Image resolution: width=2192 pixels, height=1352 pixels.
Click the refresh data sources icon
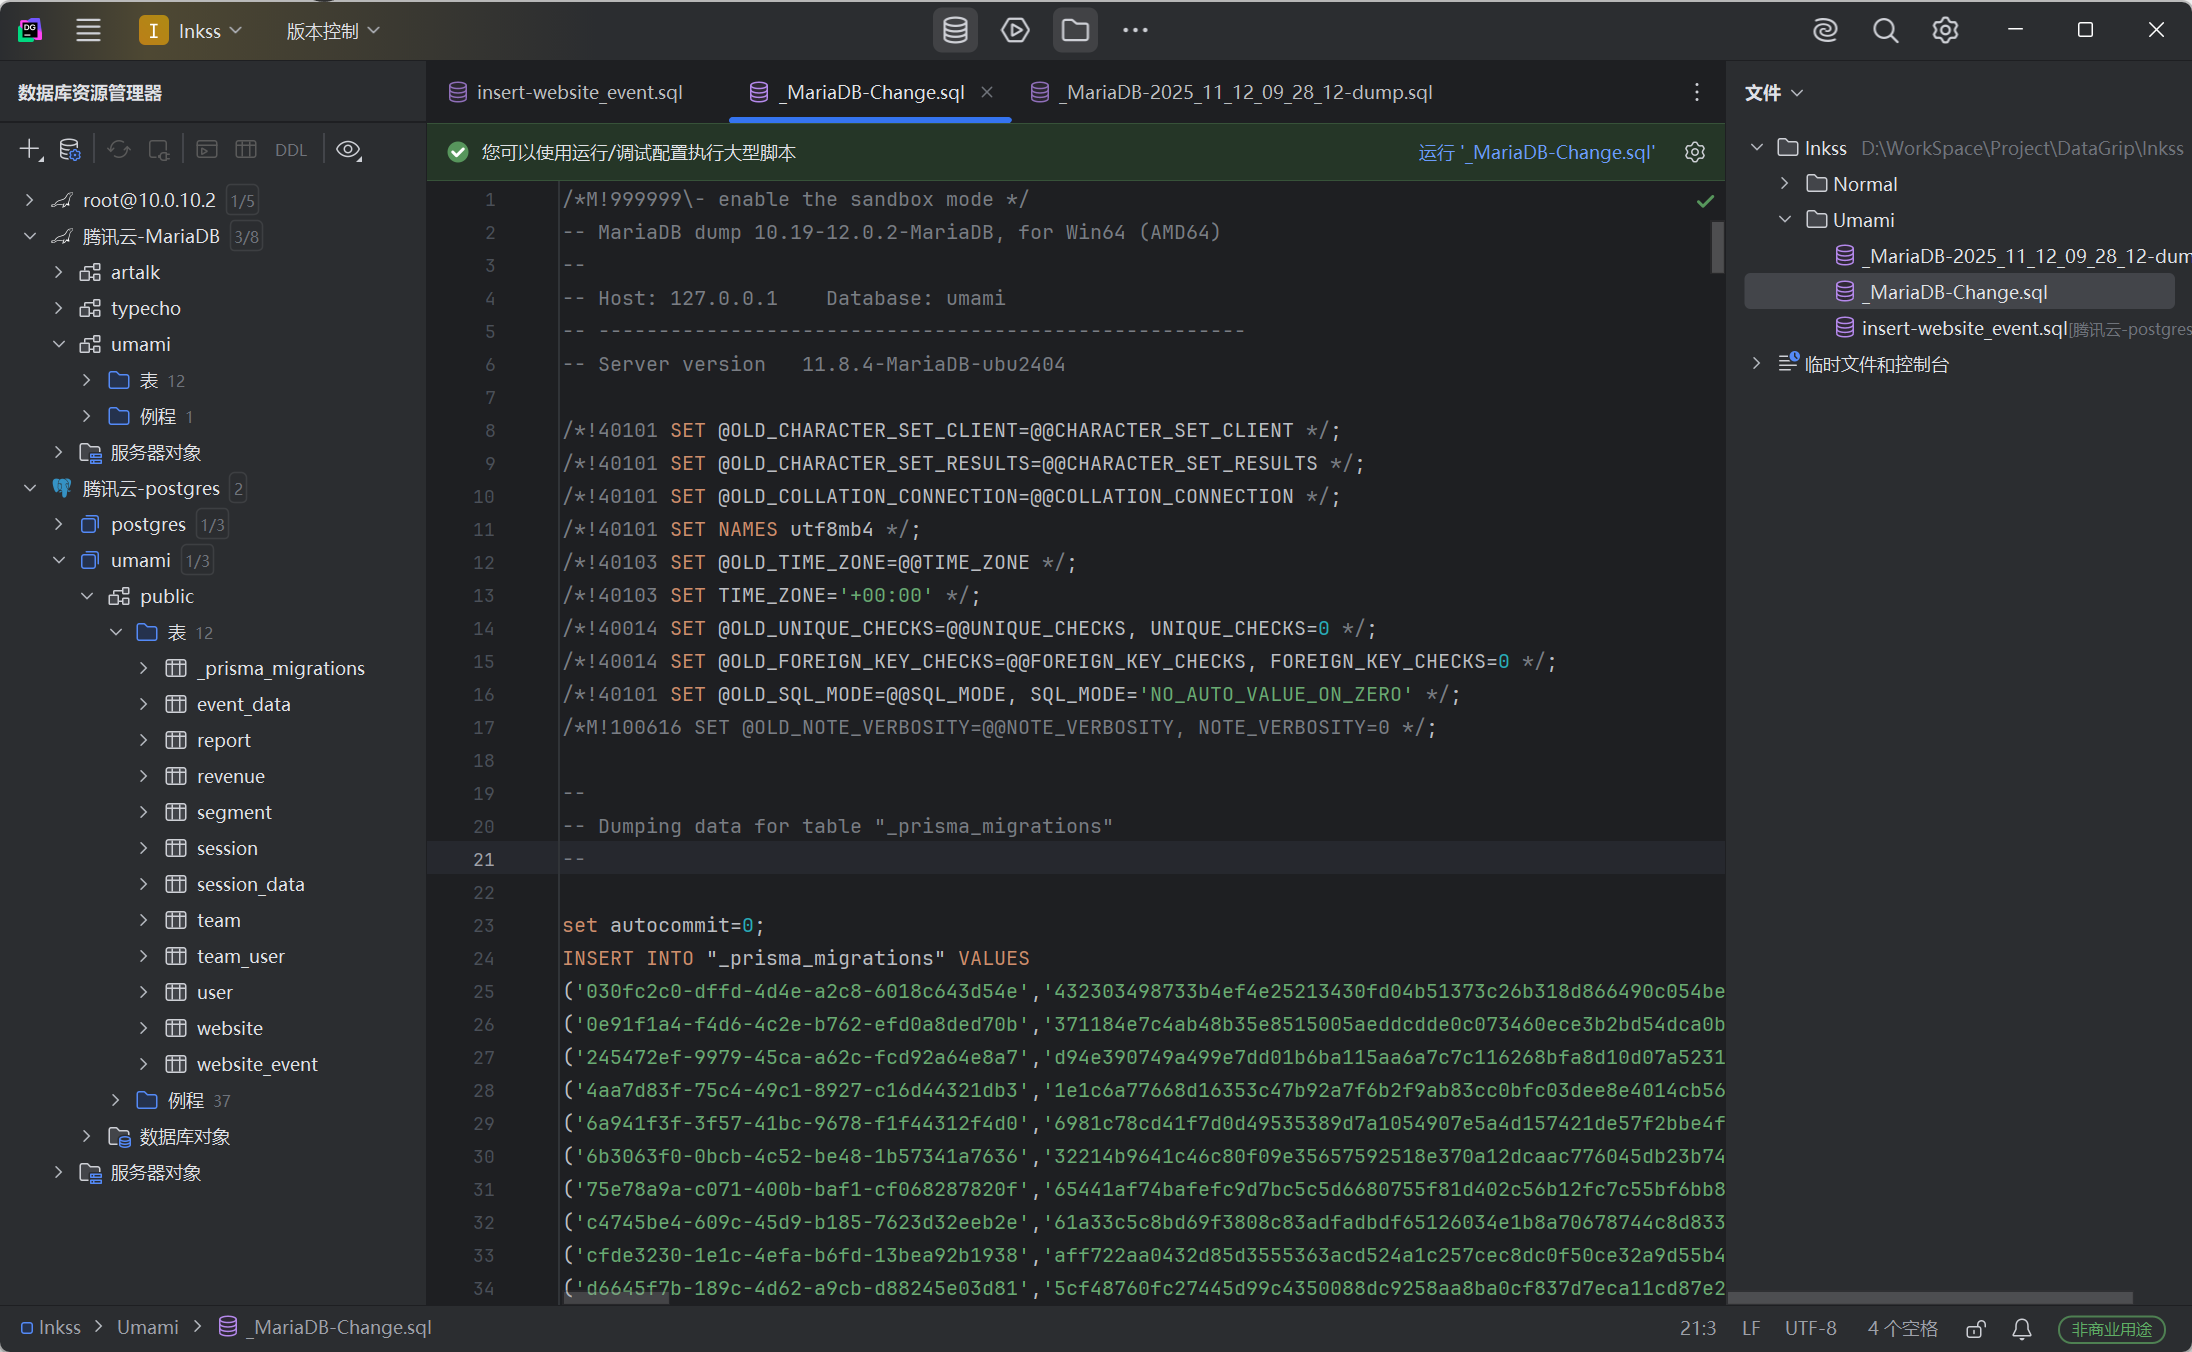pos(118,149)
